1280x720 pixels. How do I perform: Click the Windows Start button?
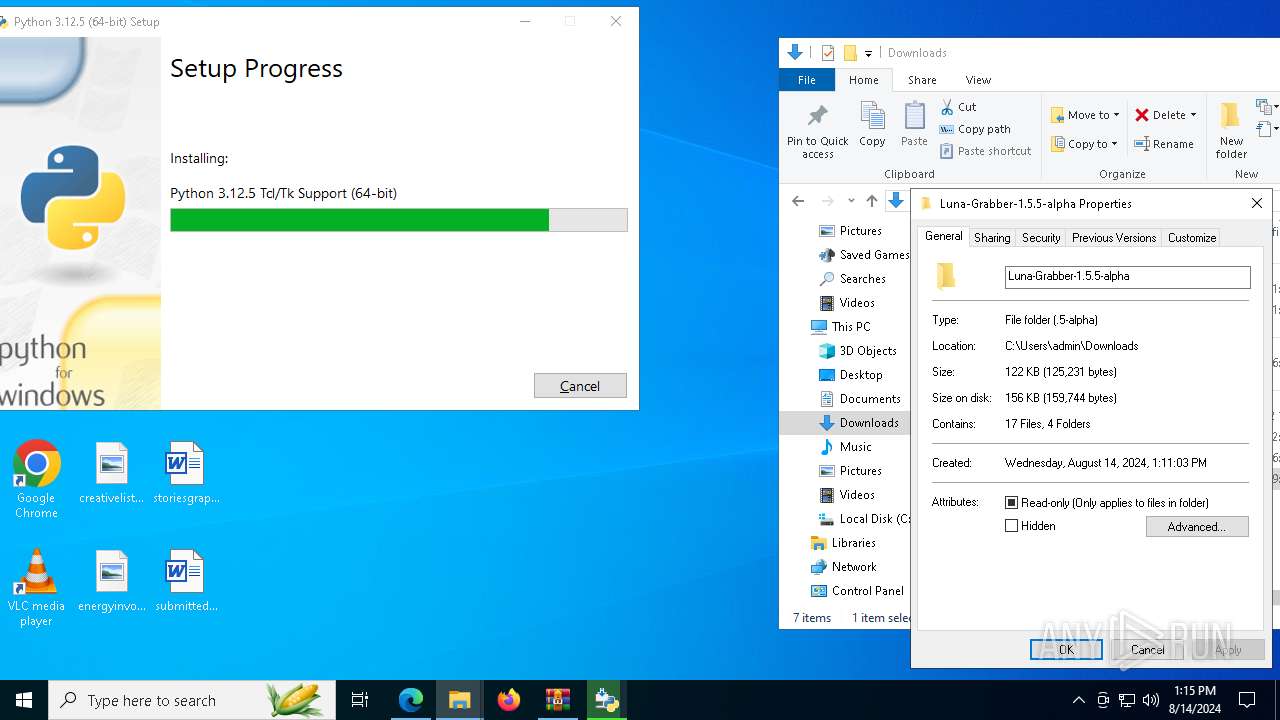click(24, 700)
